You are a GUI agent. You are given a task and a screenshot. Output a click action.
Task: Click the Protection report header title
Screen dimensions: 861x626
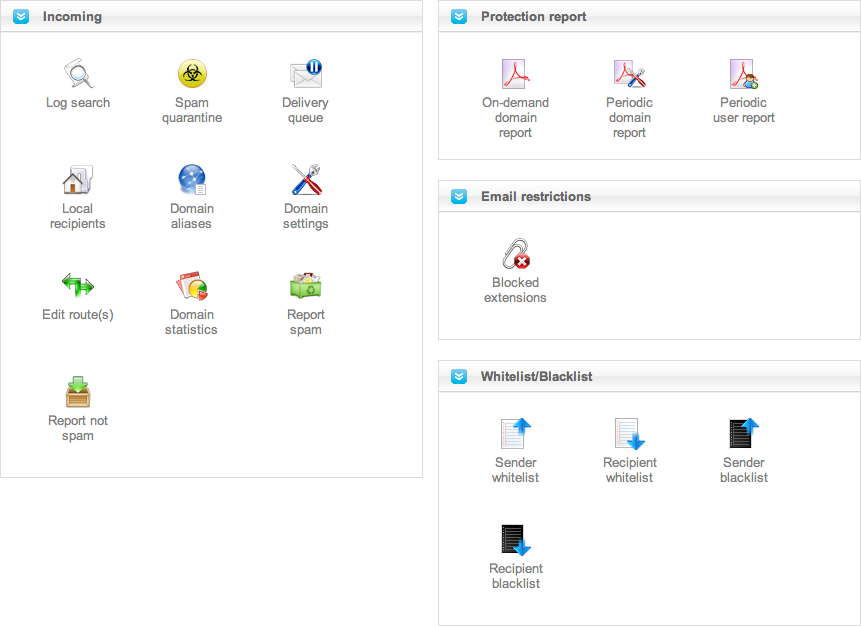(534, 16)
